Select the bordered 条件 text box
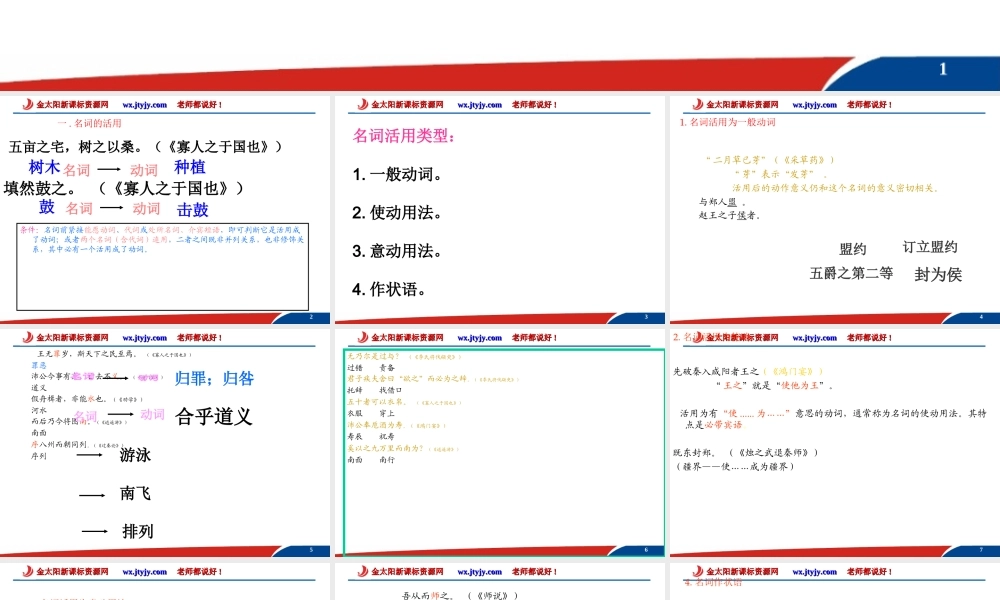 [163, 267]
